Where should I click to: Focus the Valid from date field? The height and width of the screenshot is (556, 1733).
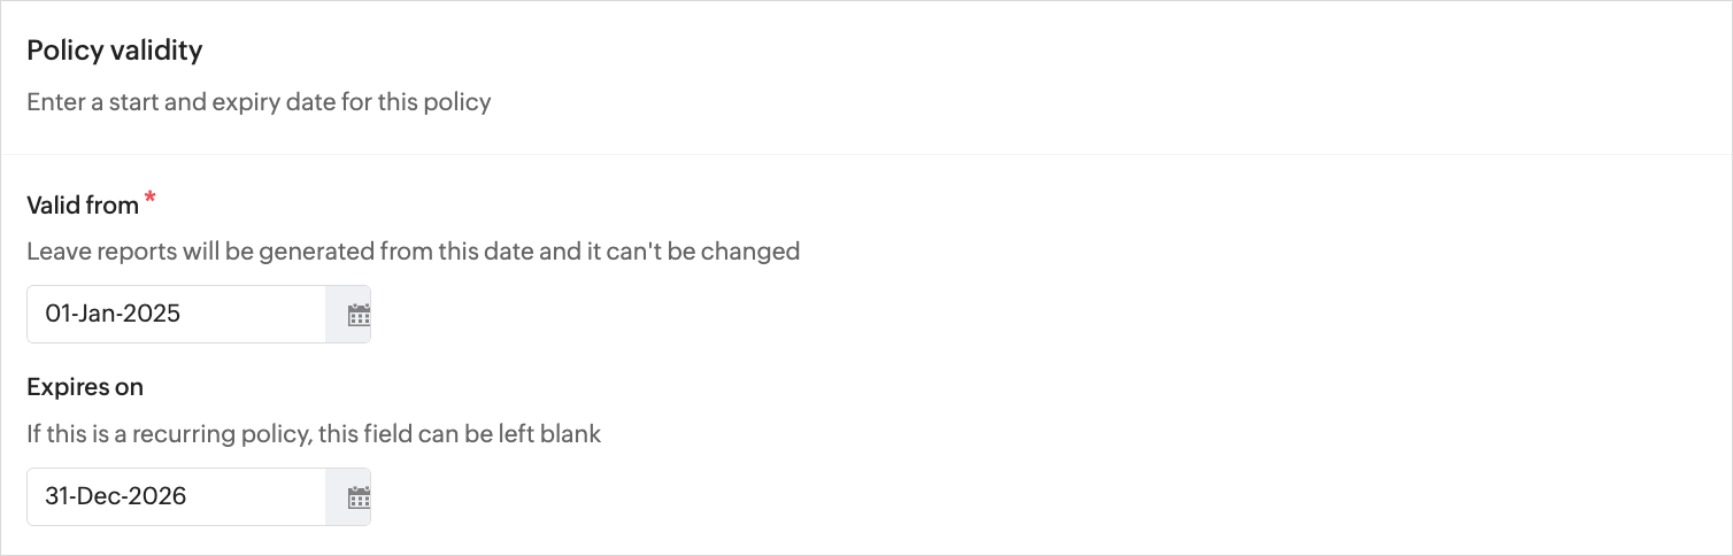click(176, 314)
